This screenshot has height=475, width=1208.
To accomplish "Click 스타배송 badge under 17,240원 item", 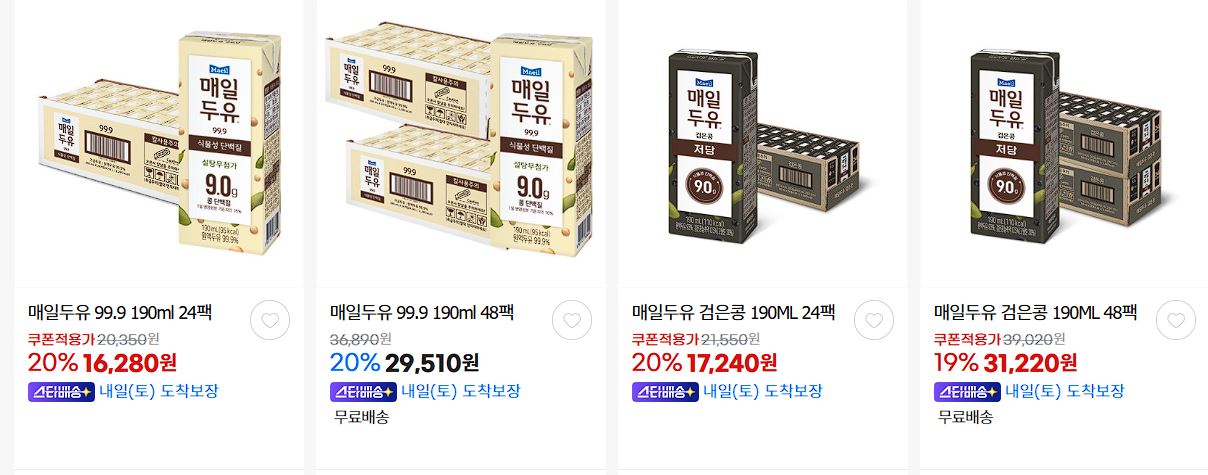I will point(665,391).
